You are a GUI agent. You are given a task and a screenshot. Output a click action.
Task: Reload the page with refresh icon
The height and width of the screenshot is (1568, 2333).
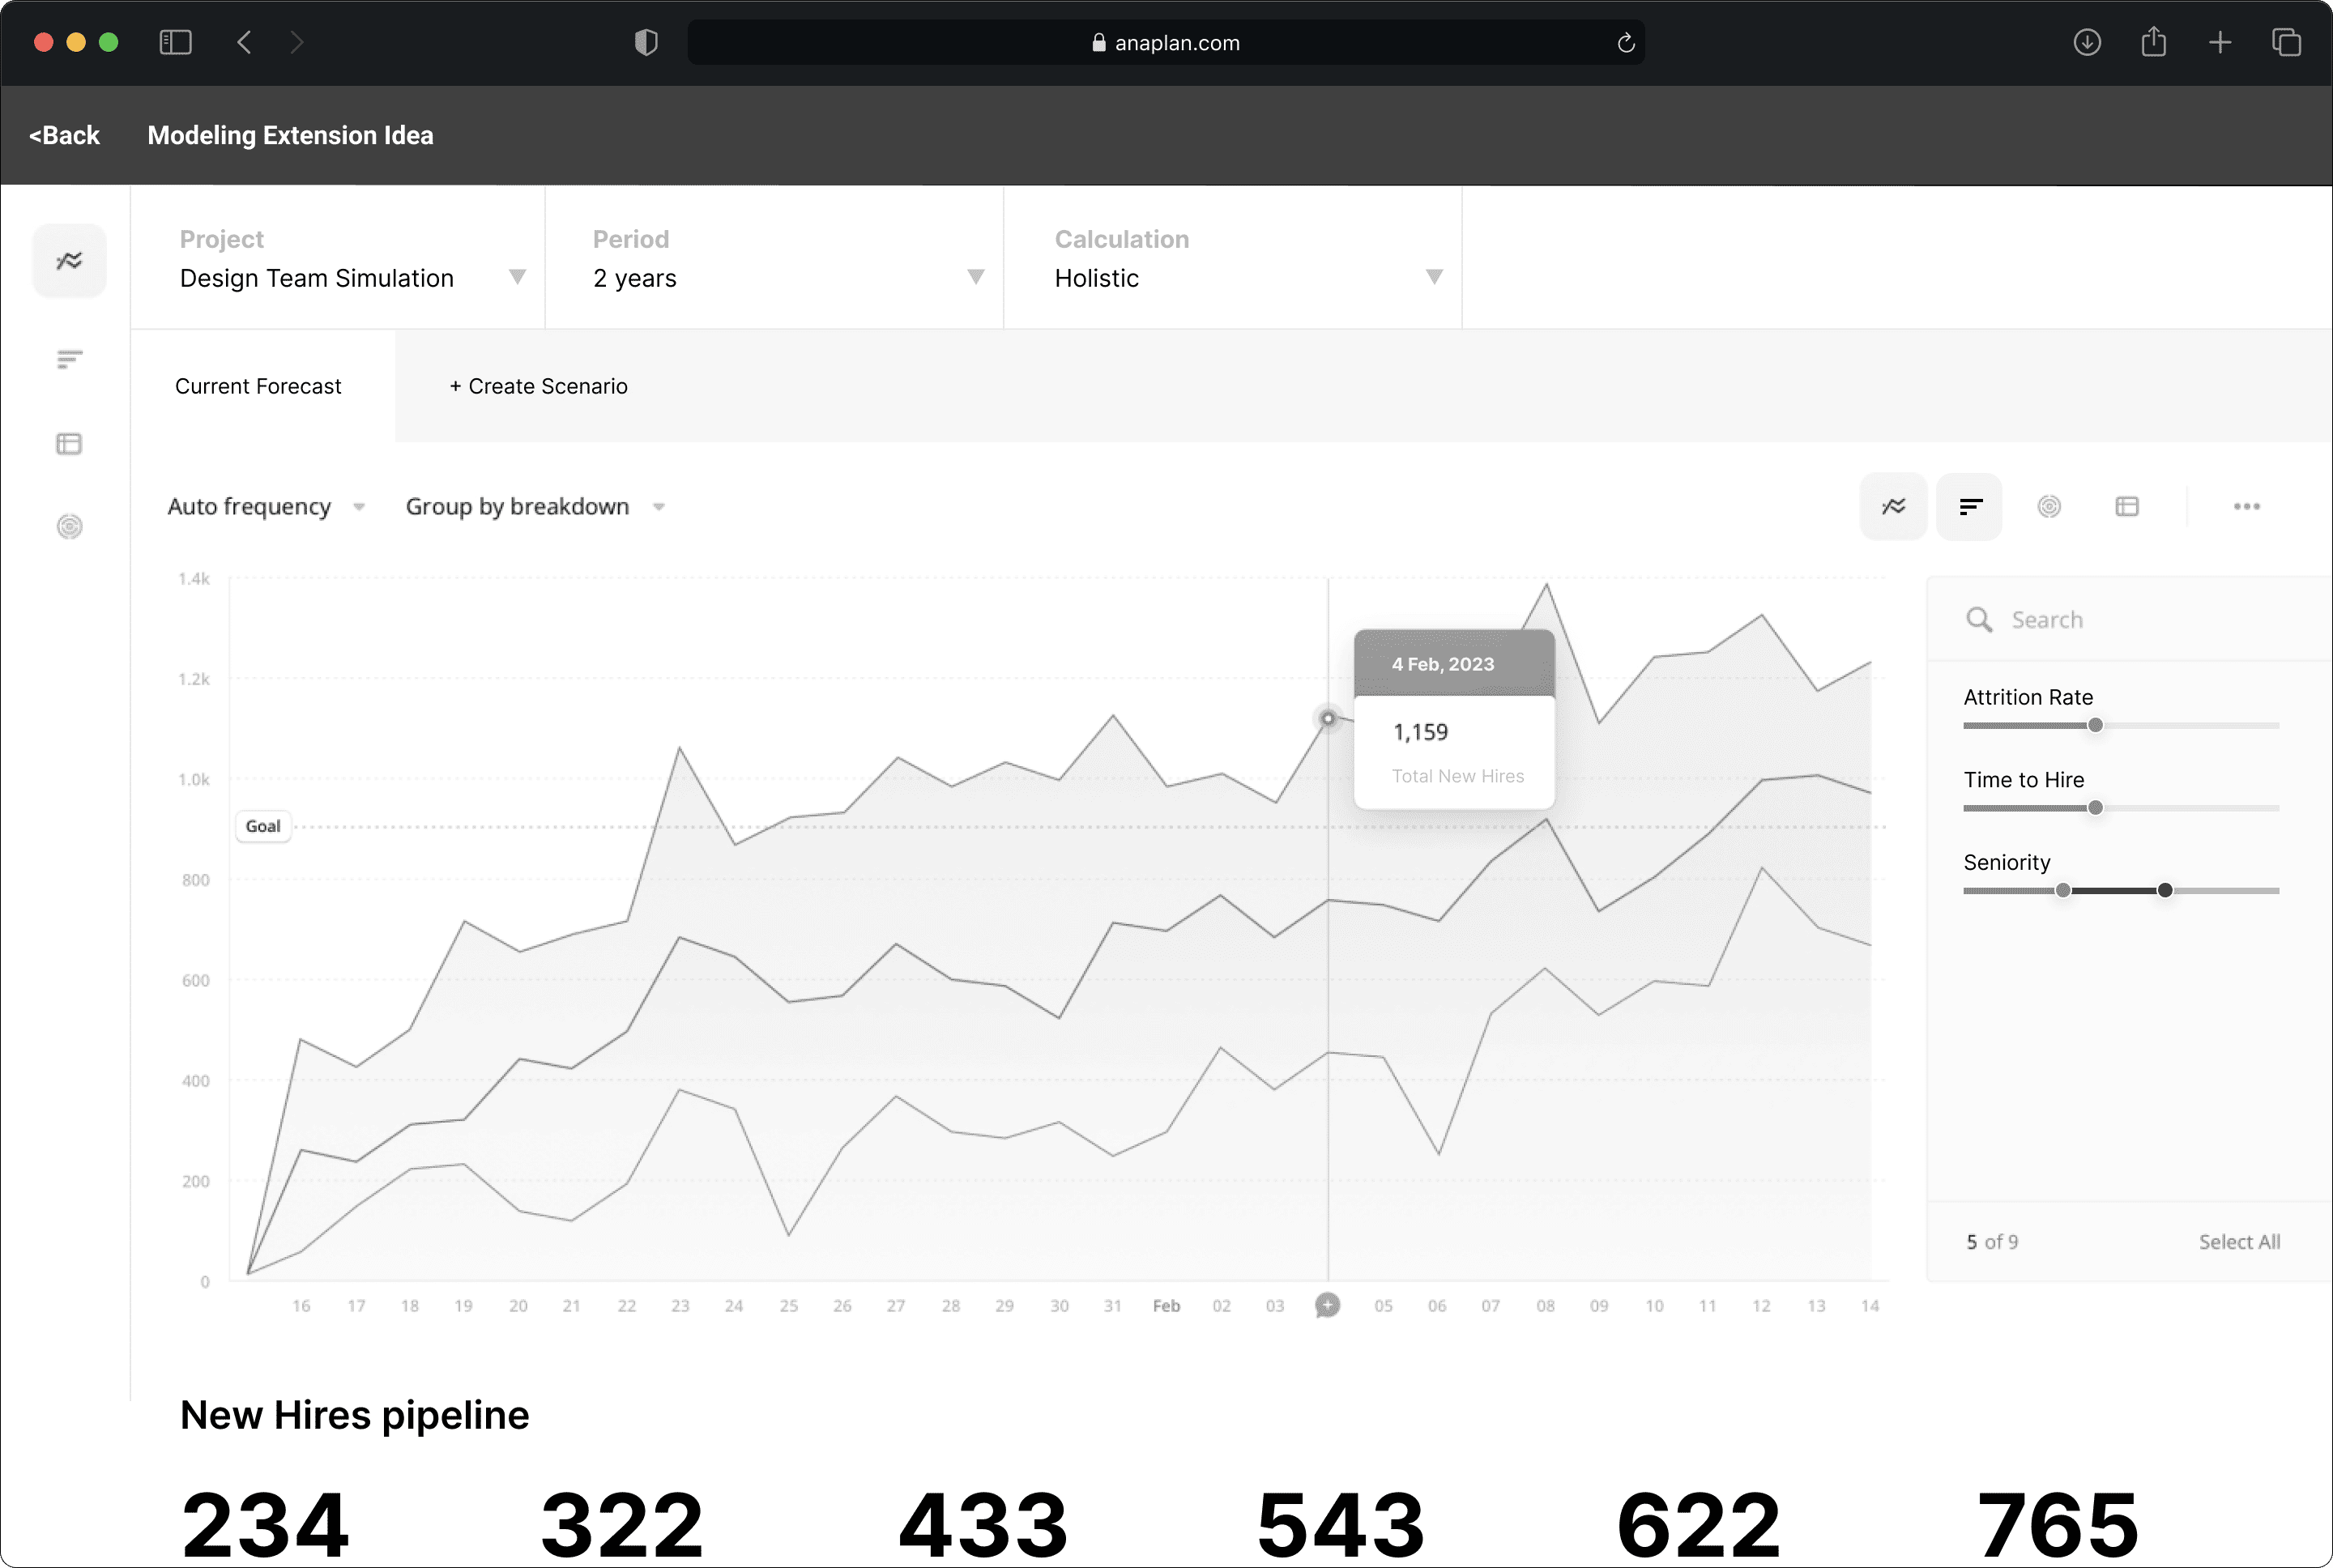coord(1626,43)
